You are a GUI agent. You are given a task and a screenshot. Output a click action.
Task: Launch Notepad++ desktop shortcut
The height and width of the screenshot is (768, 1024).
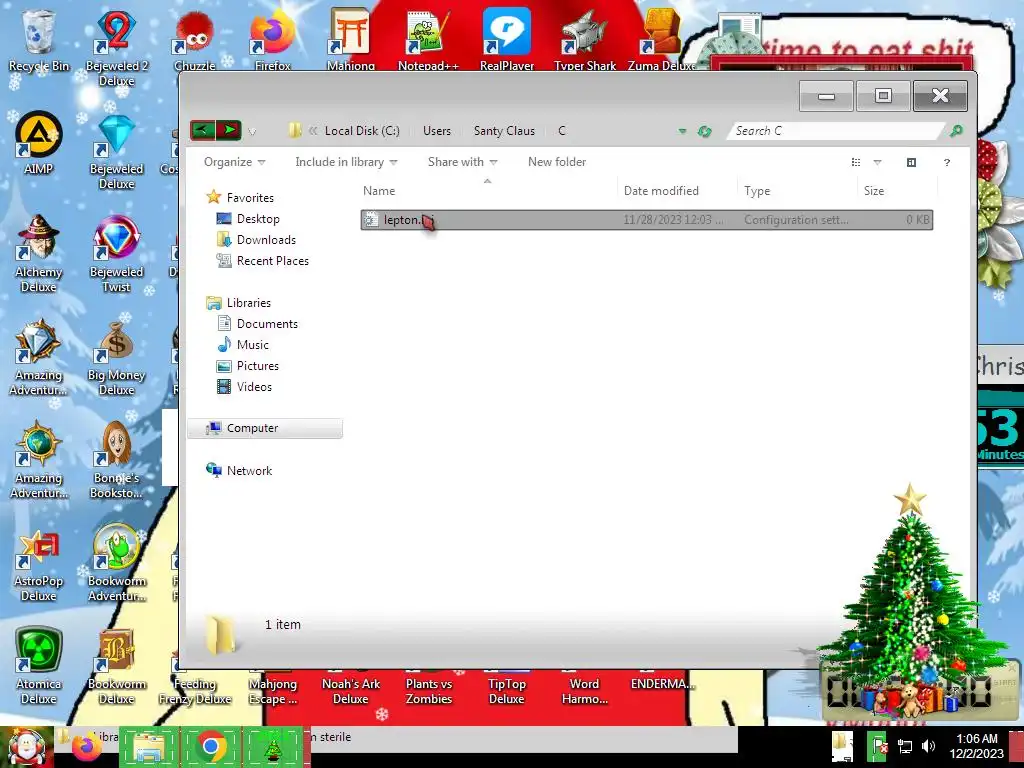pyautogui.click(x=428, y=39)
